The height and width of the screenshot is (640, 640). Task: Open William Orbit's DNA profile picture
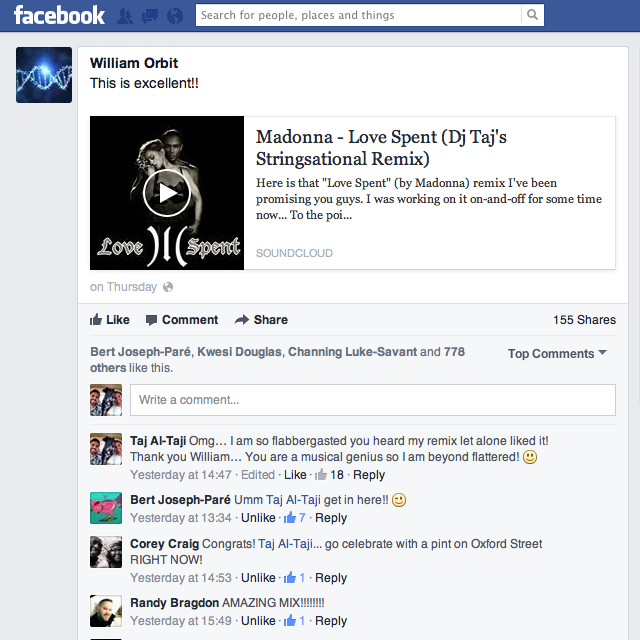coord(44,75)
